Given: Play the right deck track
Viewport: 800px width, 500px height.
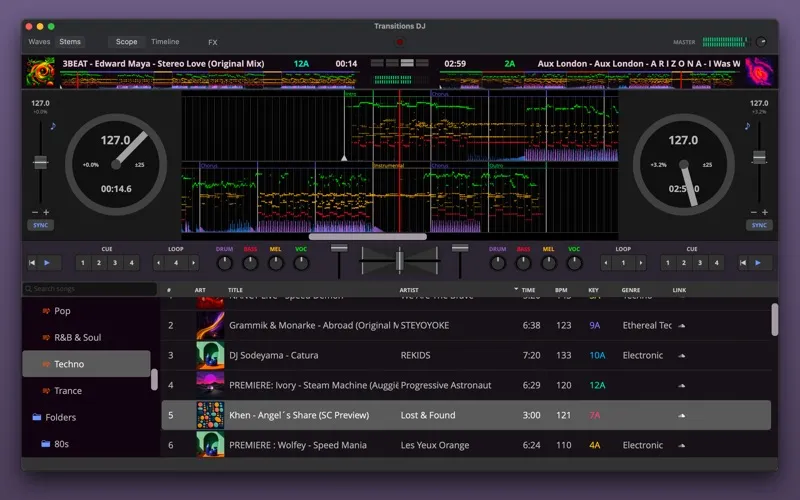Looking at the screenshot, I should point(758,263).
